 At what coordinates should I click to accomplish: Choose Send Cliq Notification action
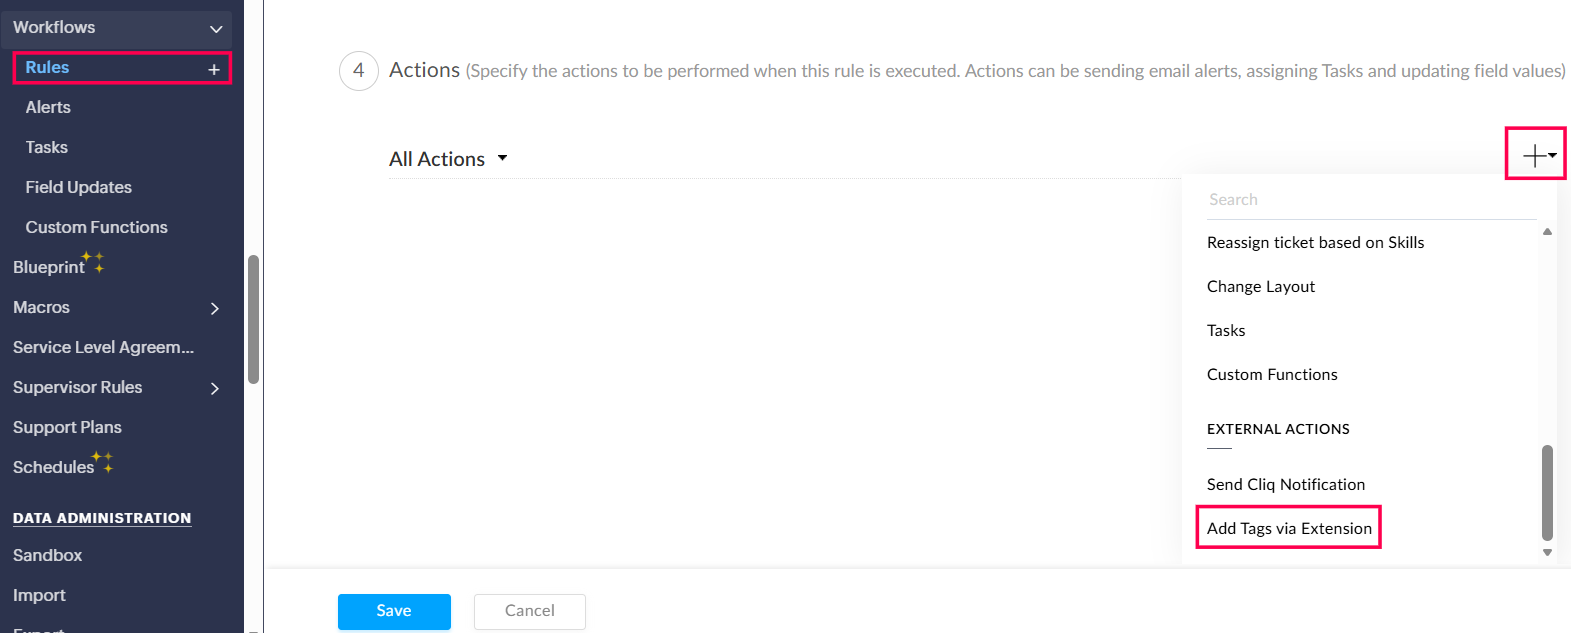1285,484
